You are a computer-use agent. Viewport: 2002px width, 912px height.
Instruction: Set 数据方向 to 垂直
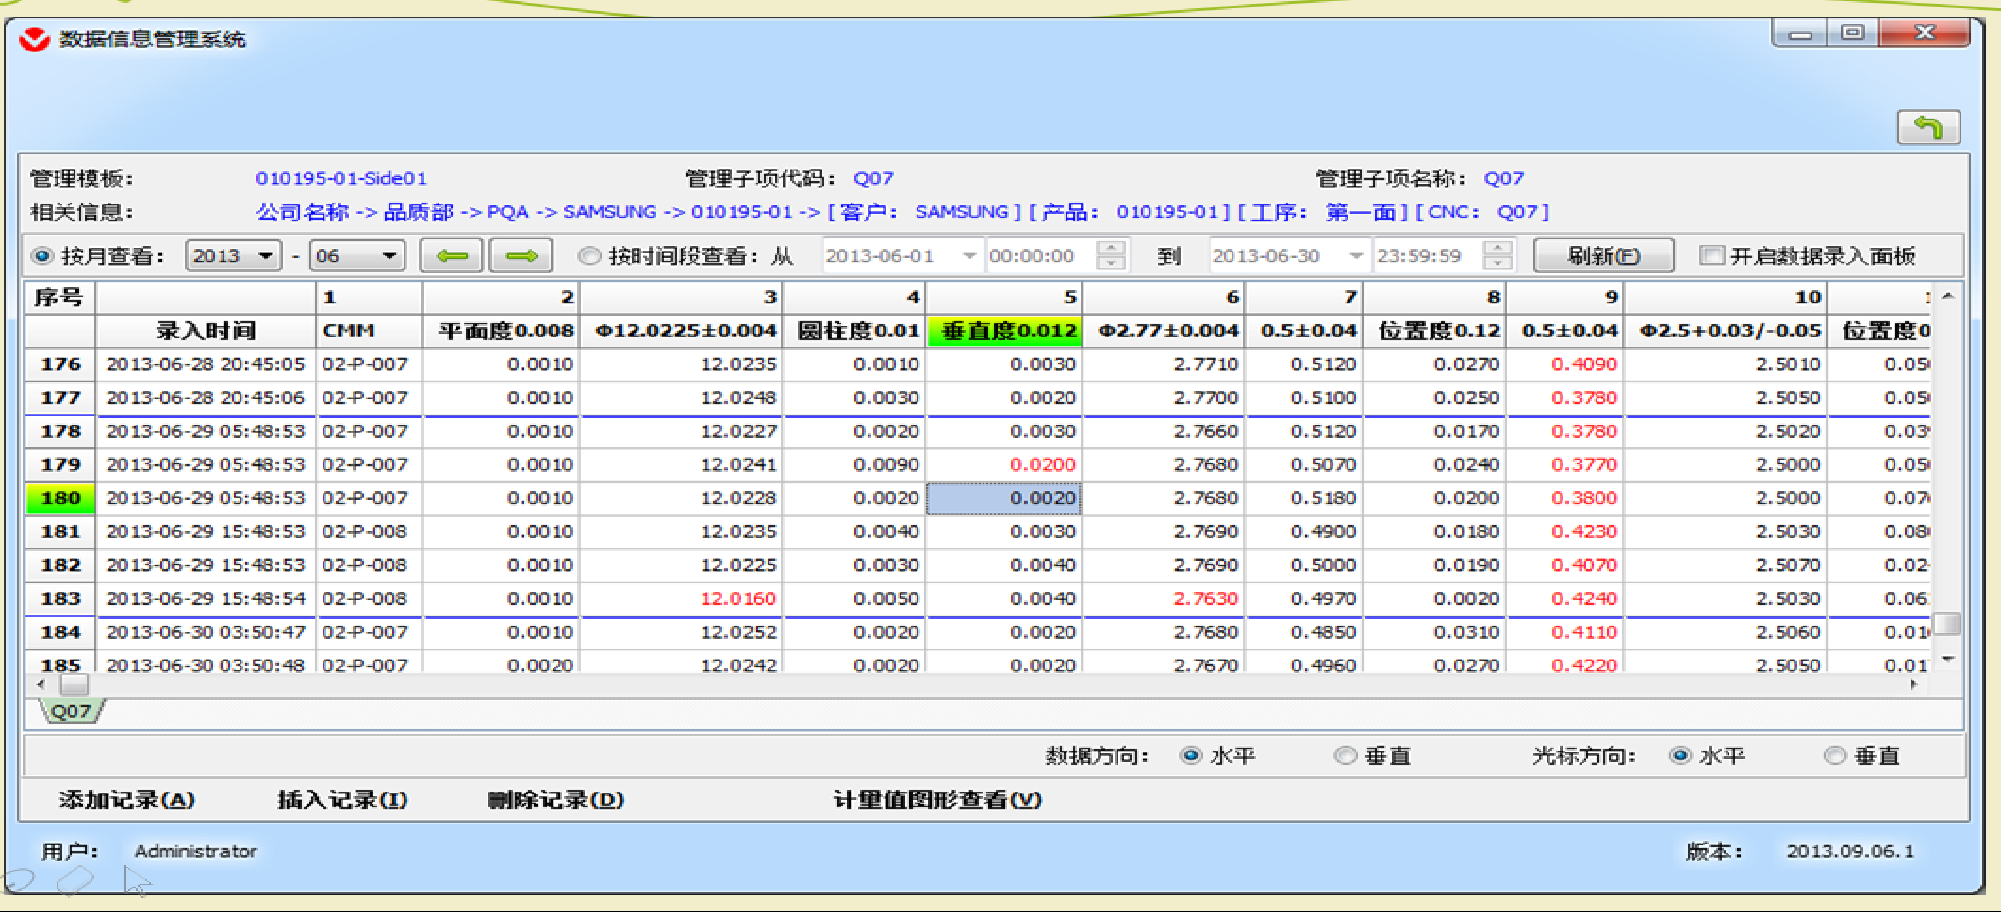tap(1345, 756)
